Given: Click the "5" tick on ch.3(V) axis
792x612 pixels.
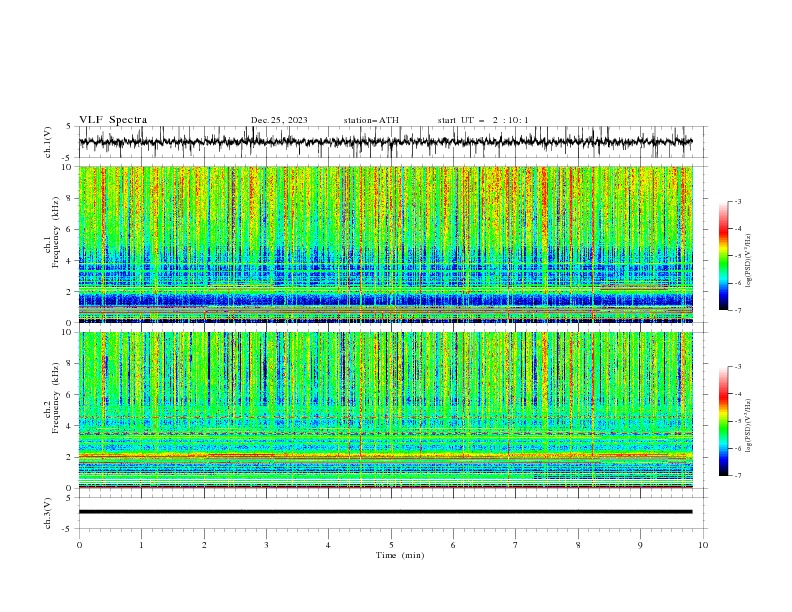Looking at the screenshot, I should coord(70,498).
